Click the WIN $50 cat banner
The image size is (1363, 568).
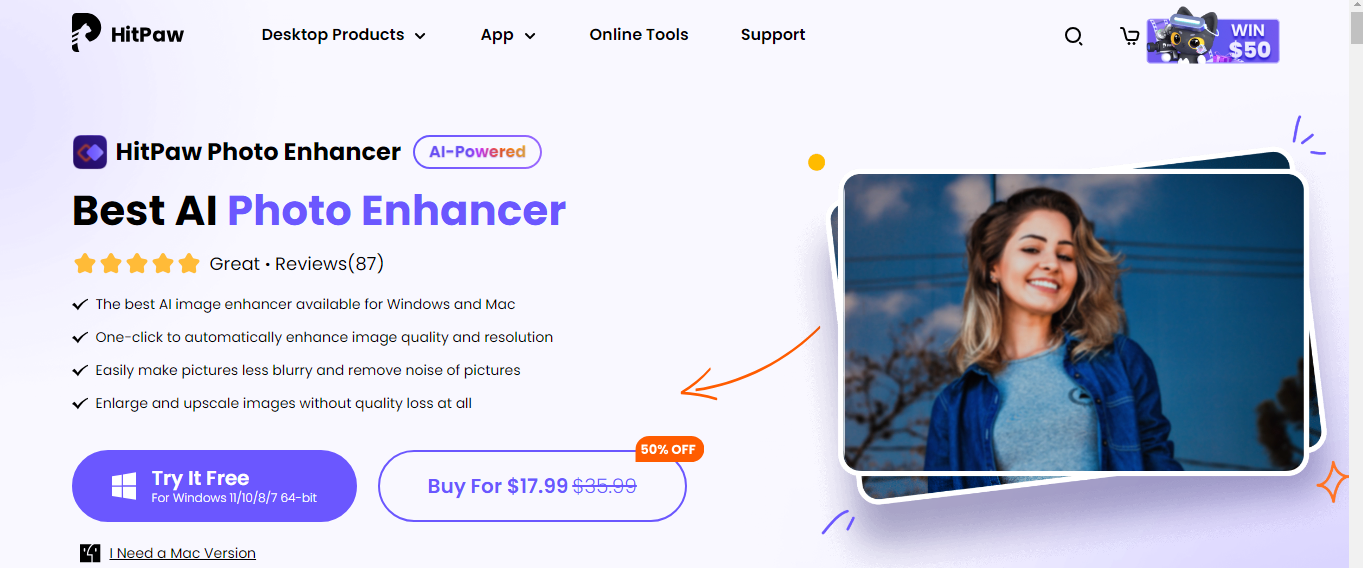[1213, 38]
